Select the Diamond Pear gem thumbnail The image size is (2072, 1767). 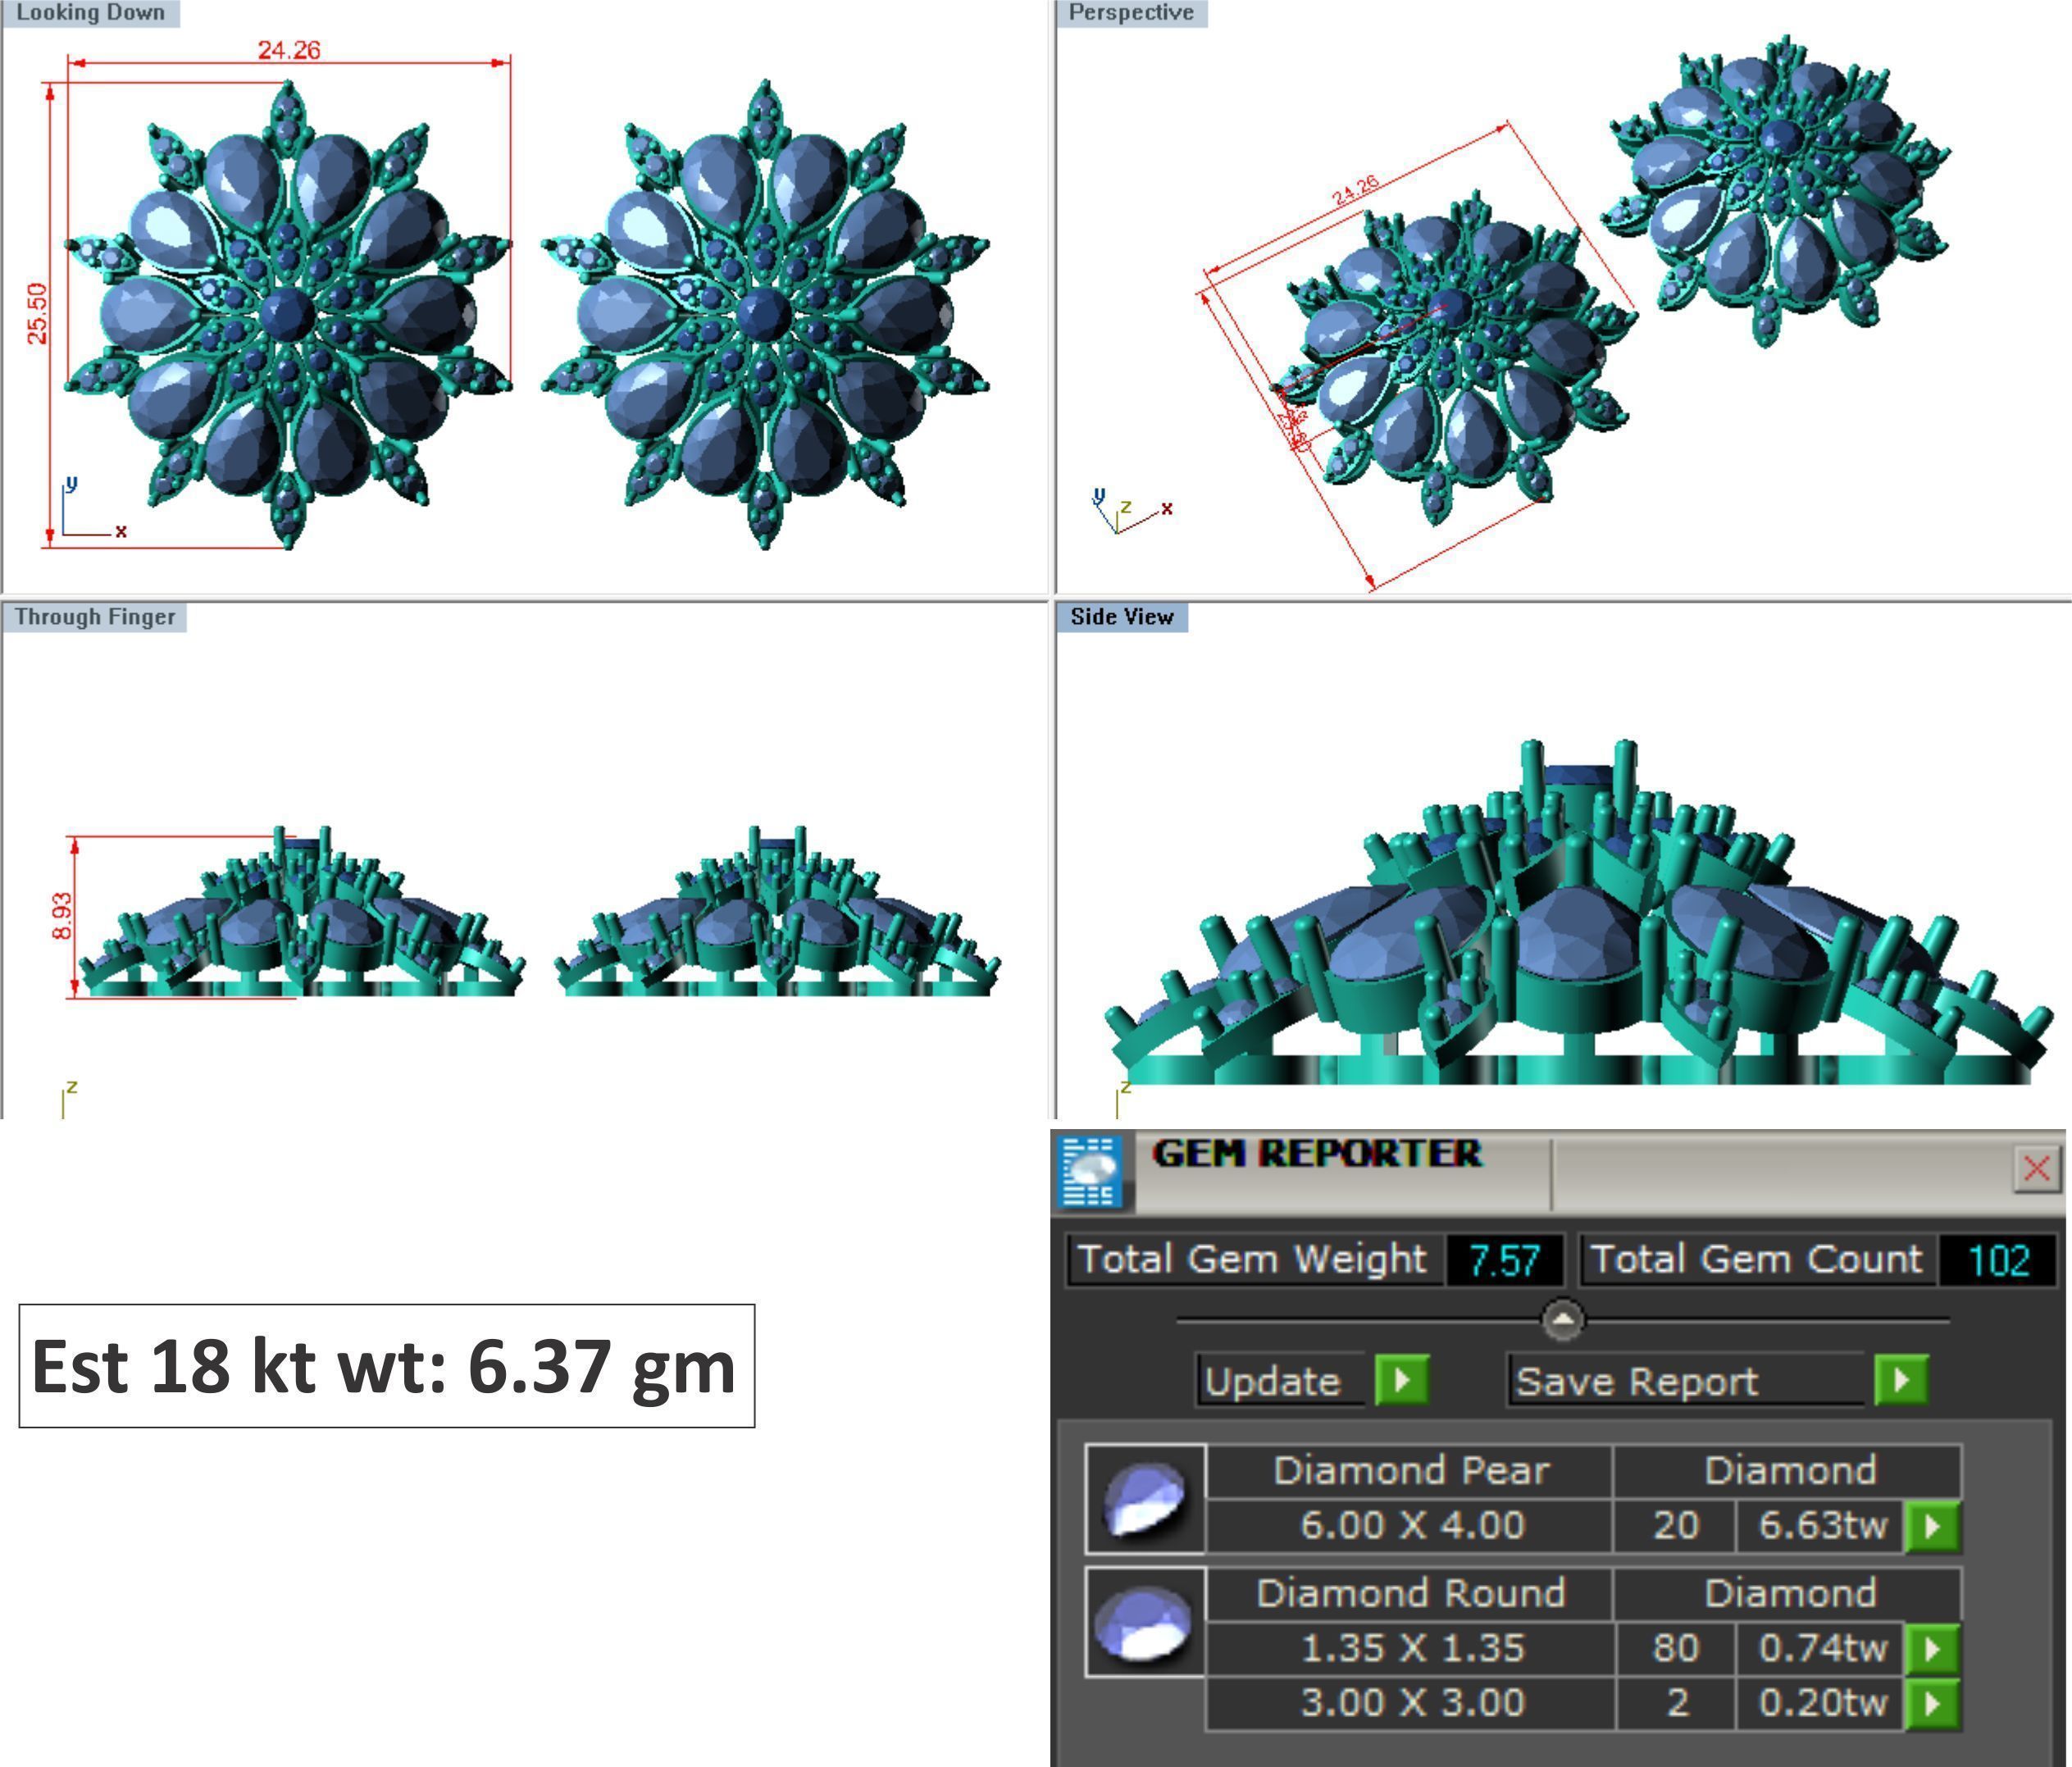coord(1146,1498)
